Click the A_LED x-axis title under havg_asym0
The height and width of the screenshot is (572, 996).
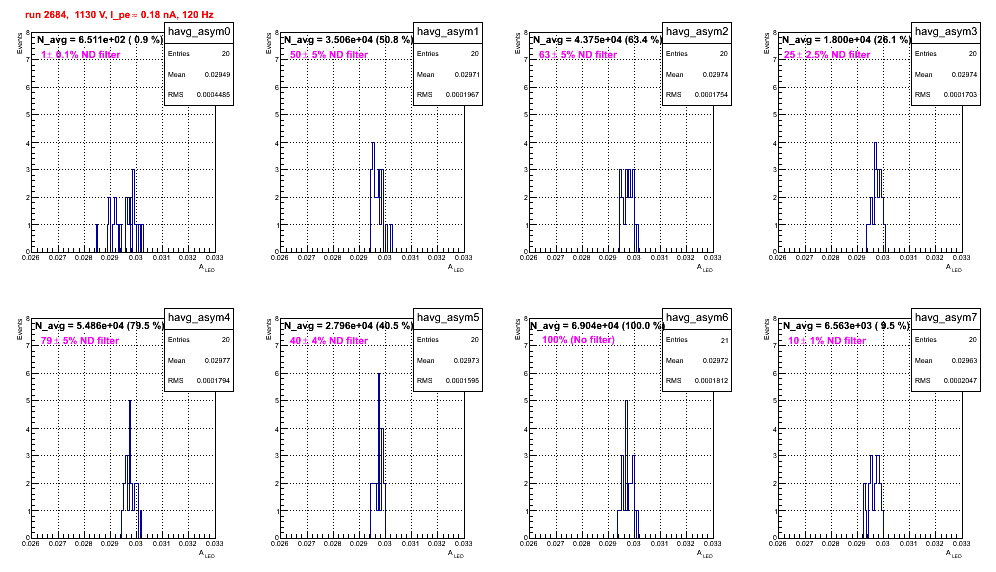point(207,268)
